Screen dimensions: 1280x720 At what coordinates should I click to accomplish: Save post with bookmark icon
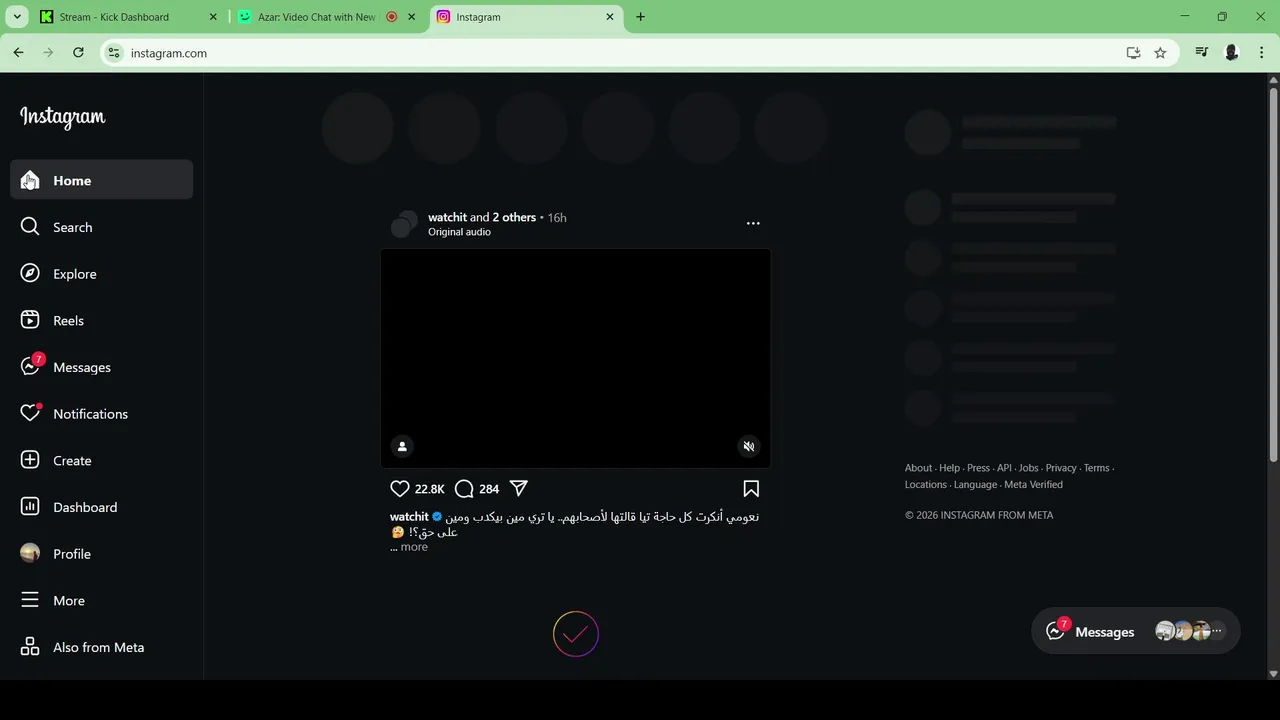(751, 489)
